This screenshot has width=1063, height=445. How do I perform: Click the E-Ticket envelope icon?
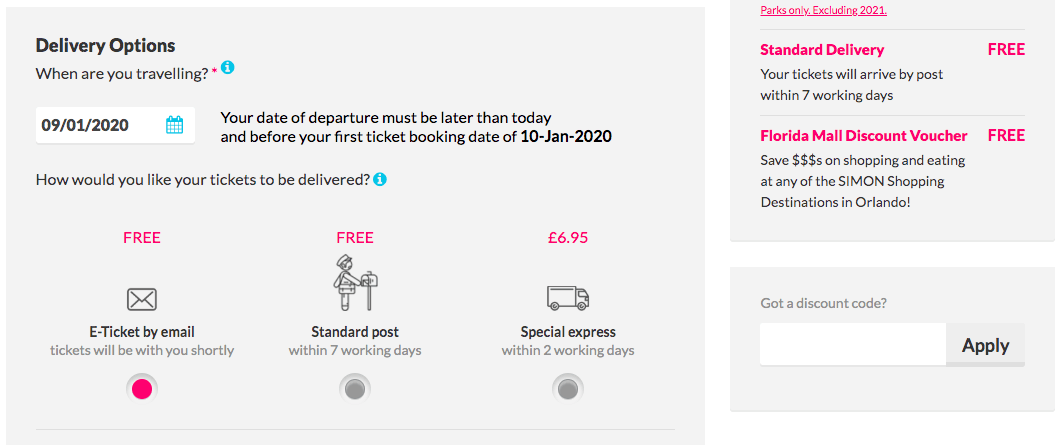pos(142,298)
